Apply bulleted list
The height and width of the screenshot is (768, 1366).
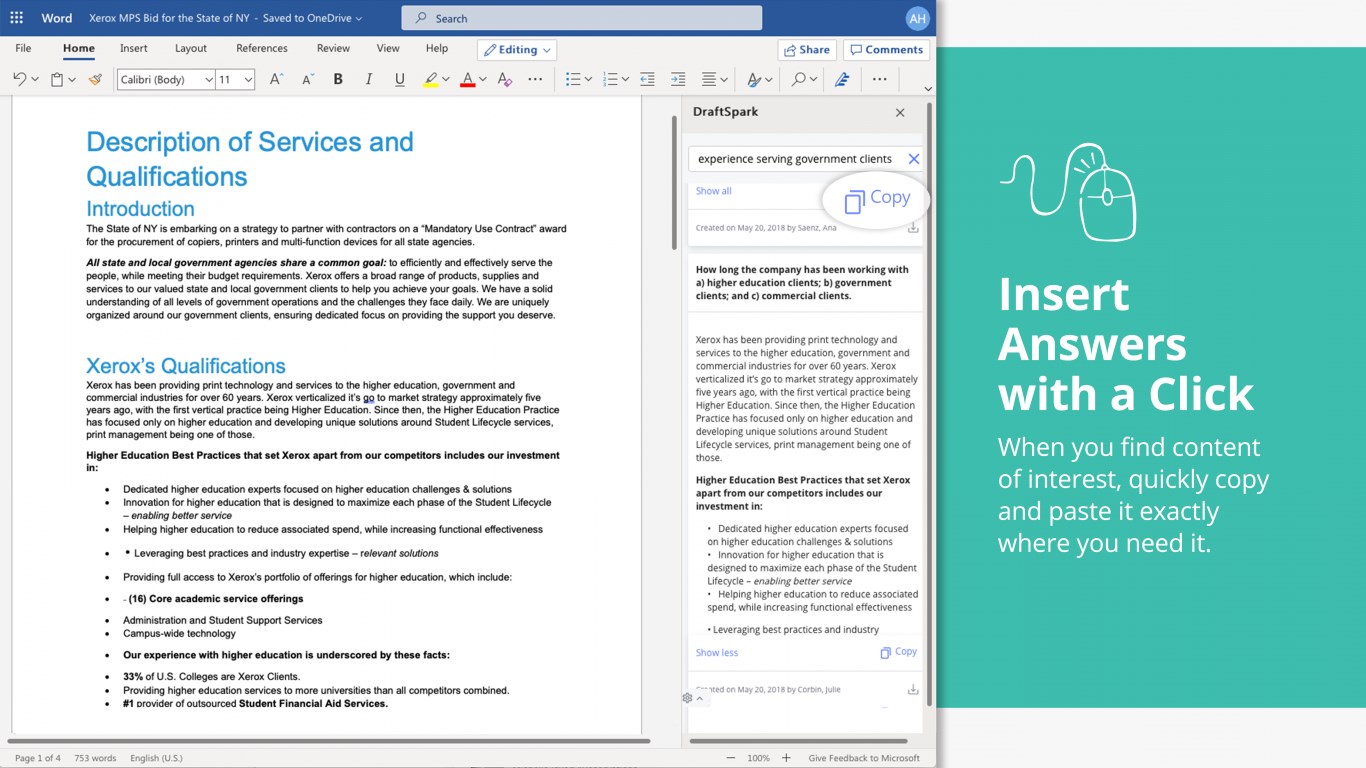coord(573,79)
